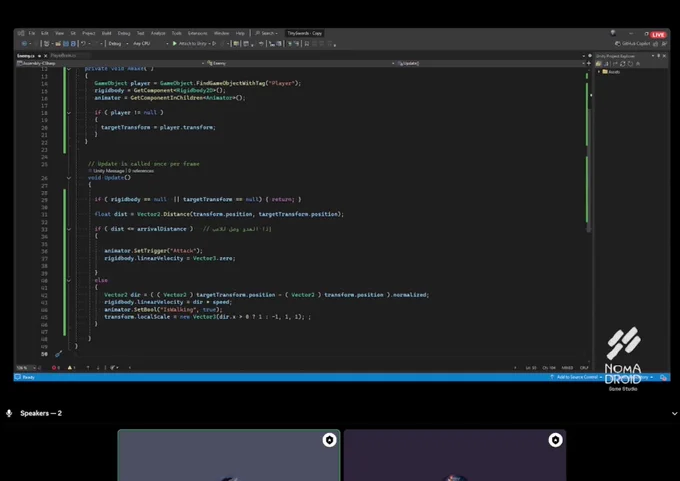This screenshot has height=481, width=680.
Task: Click the split editor icon
Action: pos(589,63)
